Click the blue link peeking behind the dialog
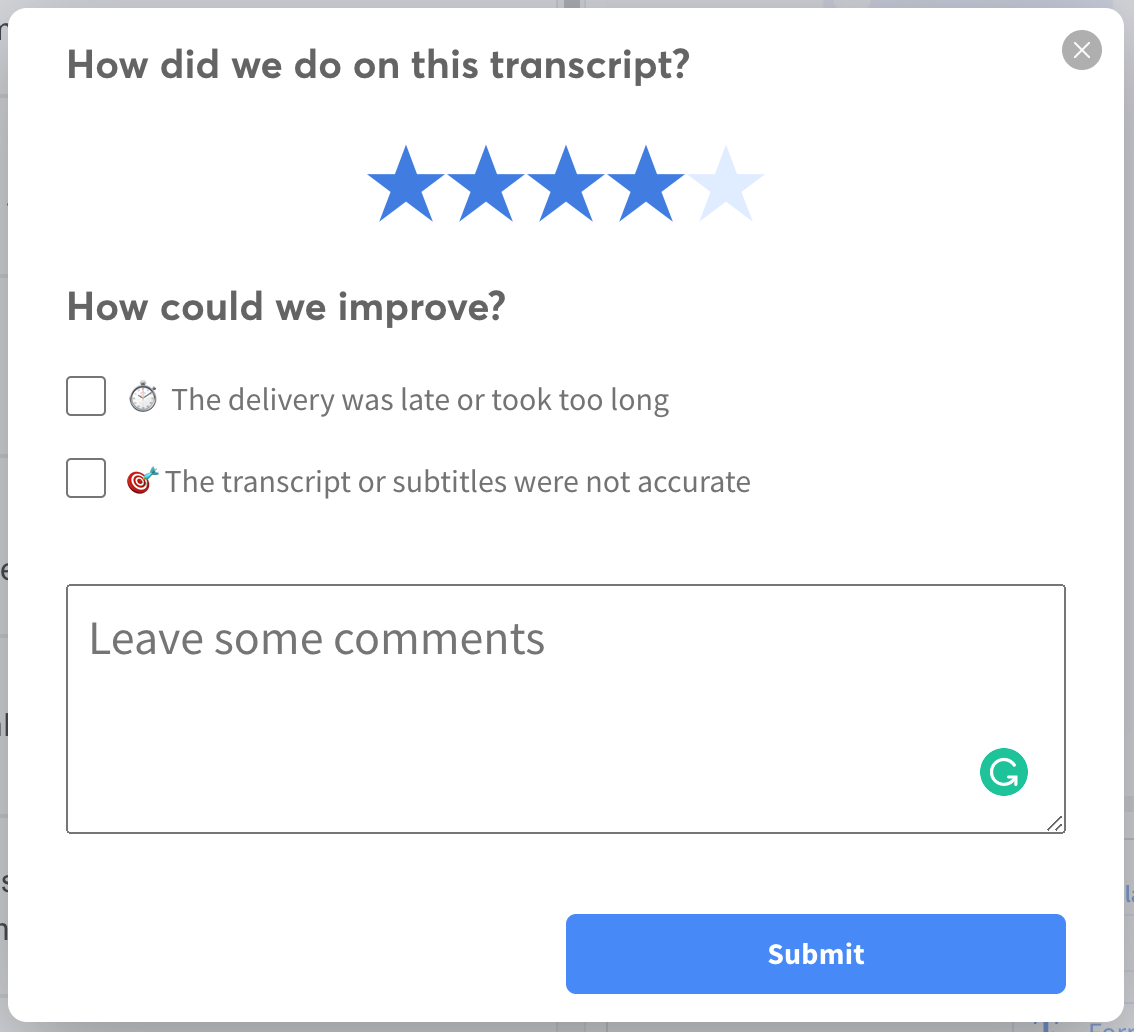Image resolution: width=1134 pixels, height=1032 pixels. coord(1111,1026)
